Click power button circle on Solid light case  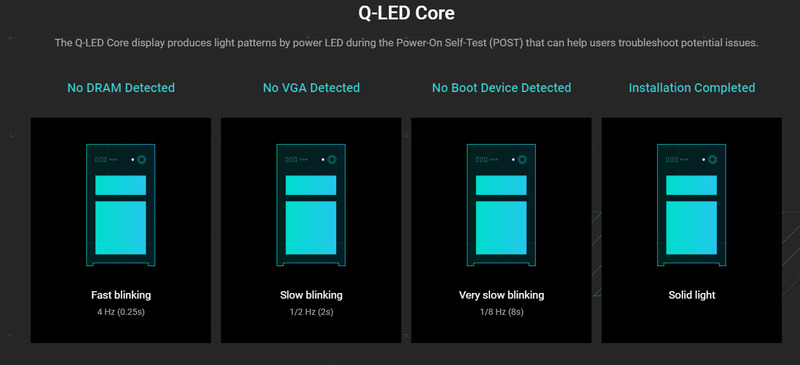click(x=713, y=160)
